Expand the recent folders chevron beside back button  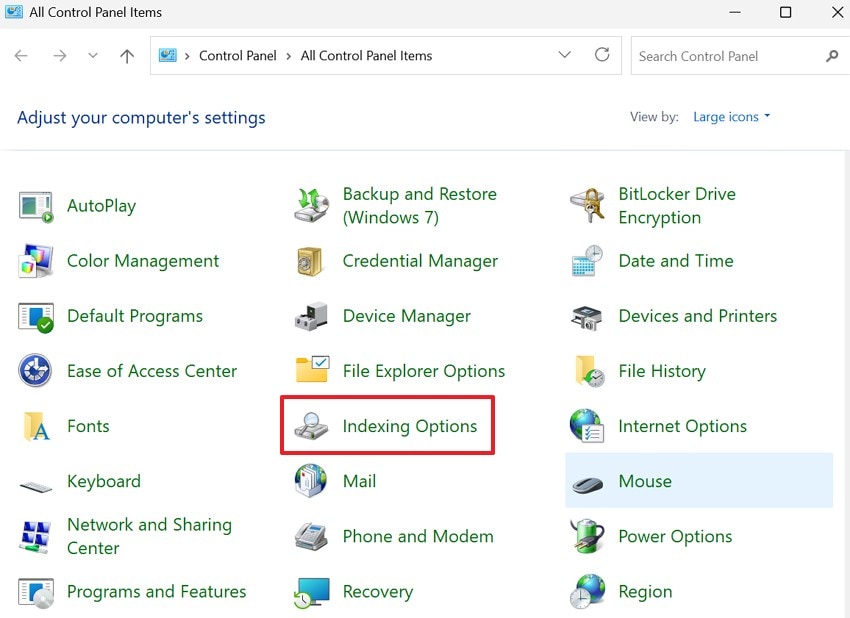(92, 56)
